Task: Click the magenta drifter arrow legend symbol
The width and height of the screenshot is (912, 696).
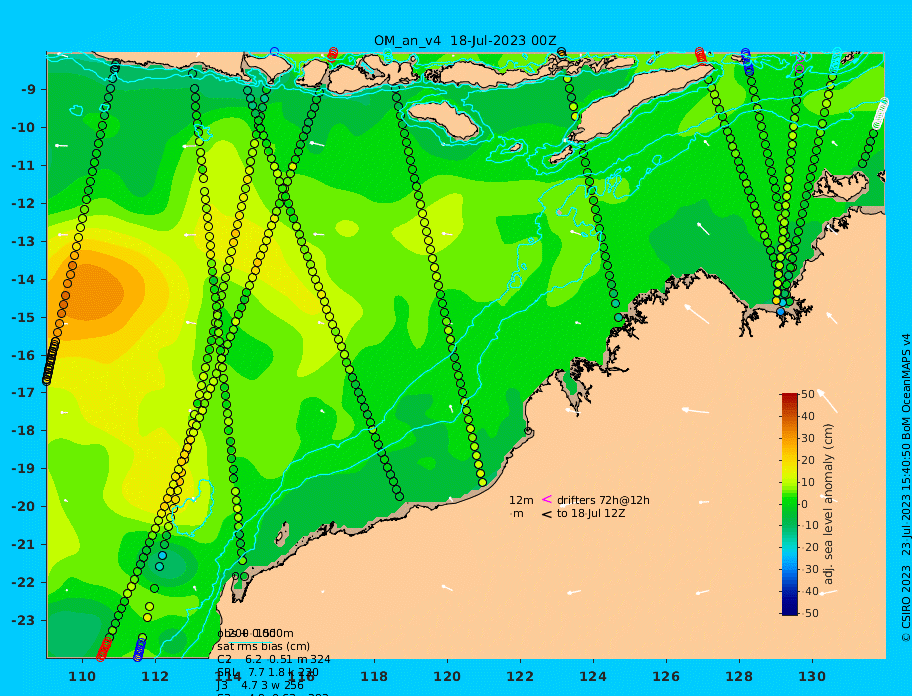Action: [547, 499]
